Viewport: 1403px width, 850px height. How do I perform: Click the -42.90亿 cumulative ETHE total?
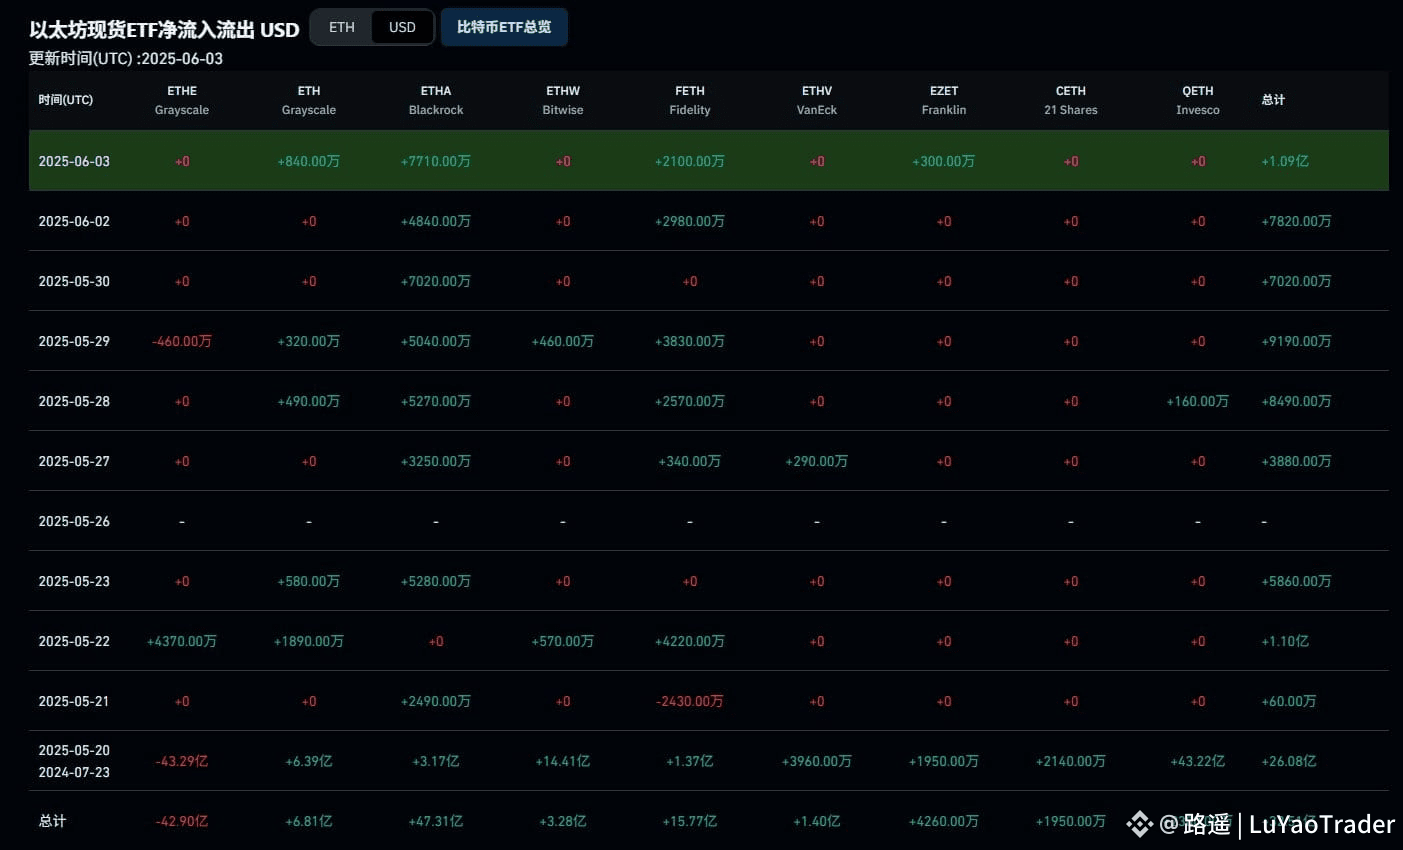182,821
